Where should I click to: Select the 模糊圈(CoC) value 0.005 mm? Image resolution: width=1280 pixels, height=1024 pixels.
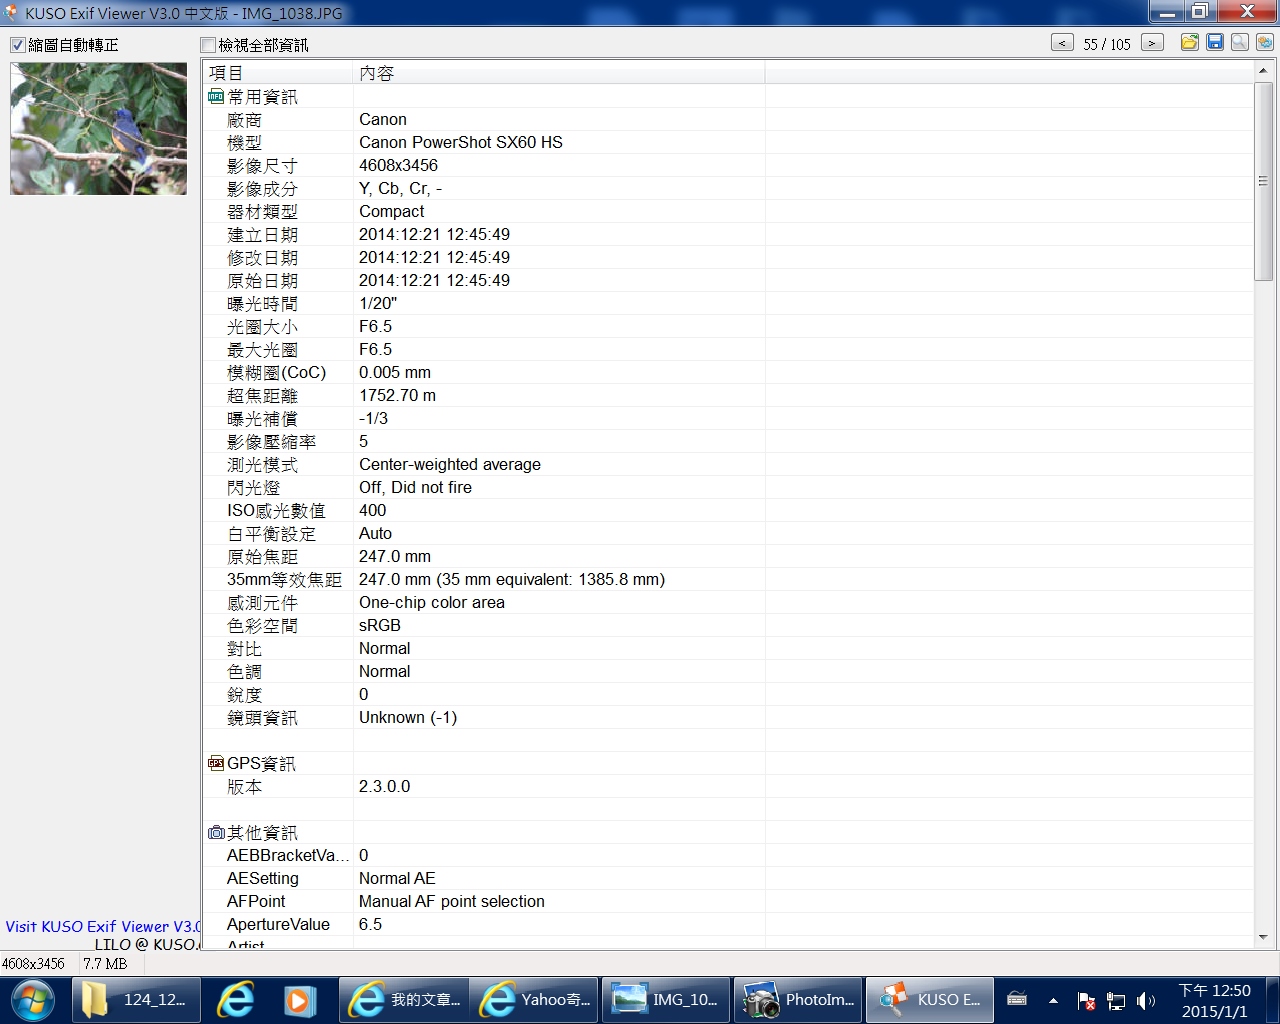pyautogui.click(x=395, y=373)
